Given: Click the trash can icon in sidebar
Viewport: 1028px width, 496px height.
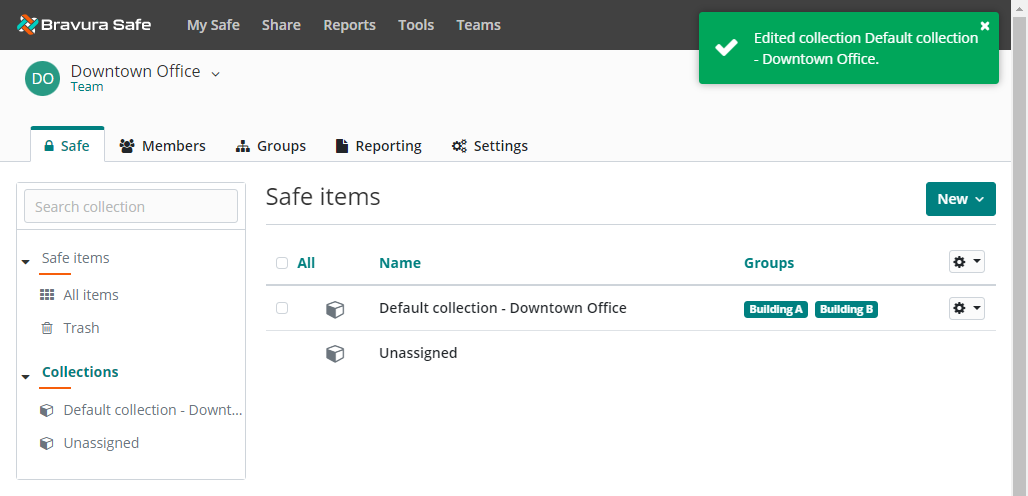Looking at the screenshot, I should [x=47, y=328].
